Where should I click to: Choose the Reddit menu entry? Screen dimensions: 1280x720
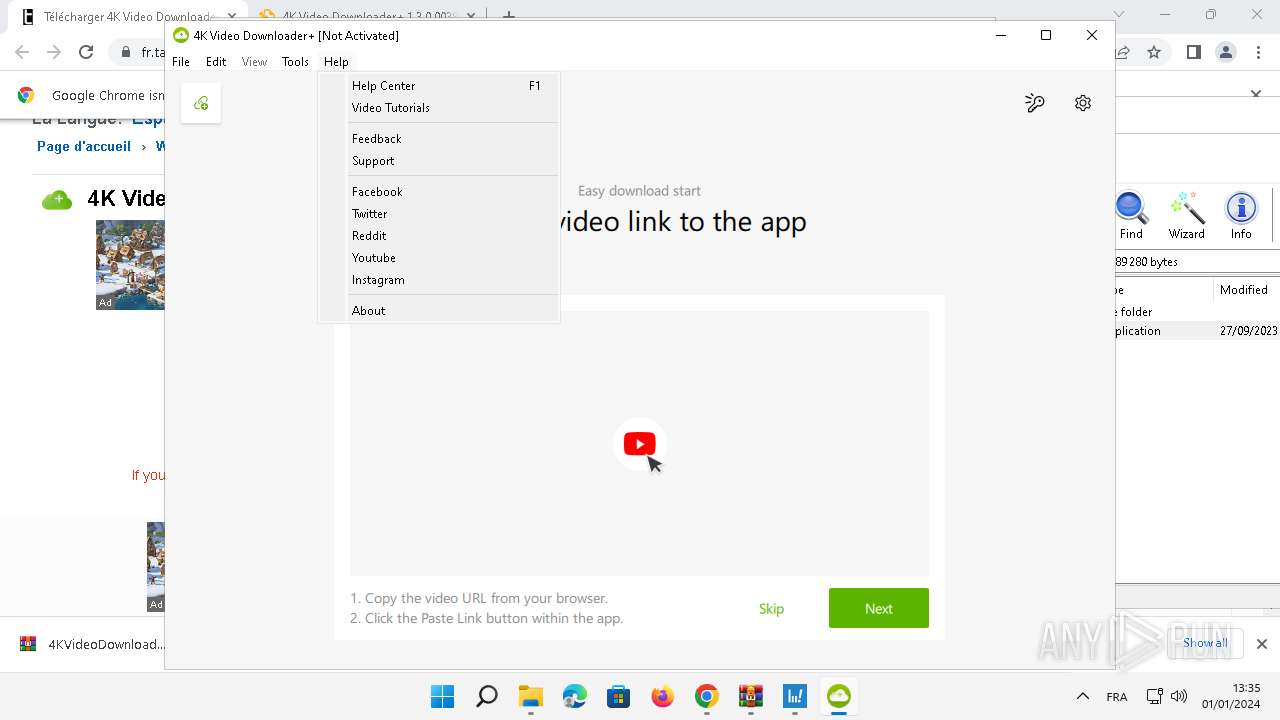[439, 236]
